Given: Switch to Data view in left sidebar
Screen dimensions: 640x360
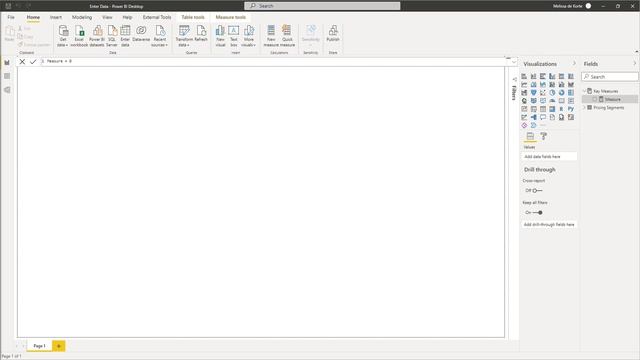Looking at the screenshot, I should tap(7, 76).
